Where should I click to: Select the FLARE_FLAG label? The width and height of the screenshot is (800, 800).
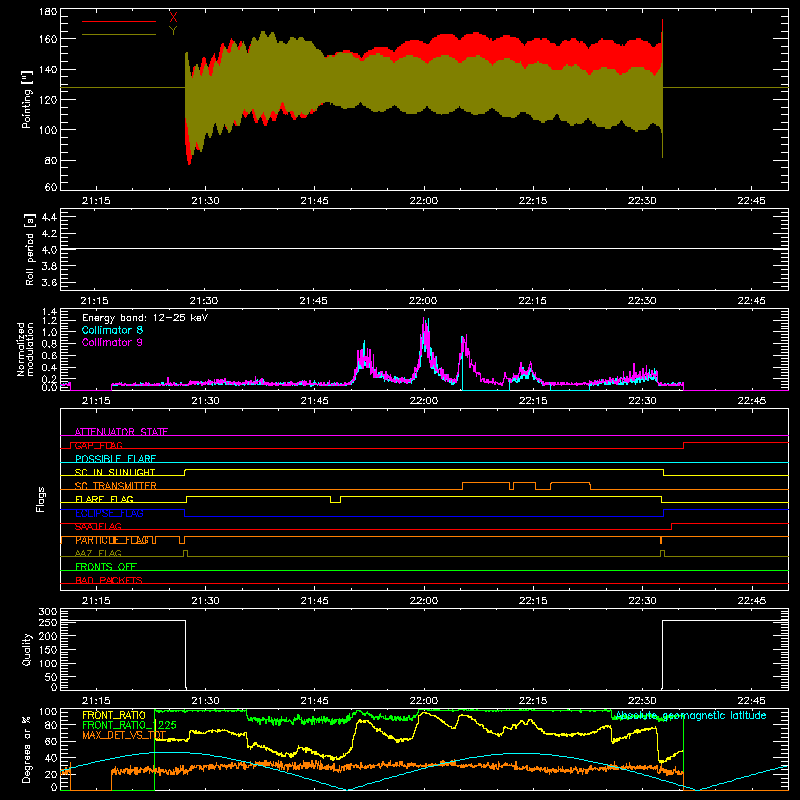click(x=104, y=499)
